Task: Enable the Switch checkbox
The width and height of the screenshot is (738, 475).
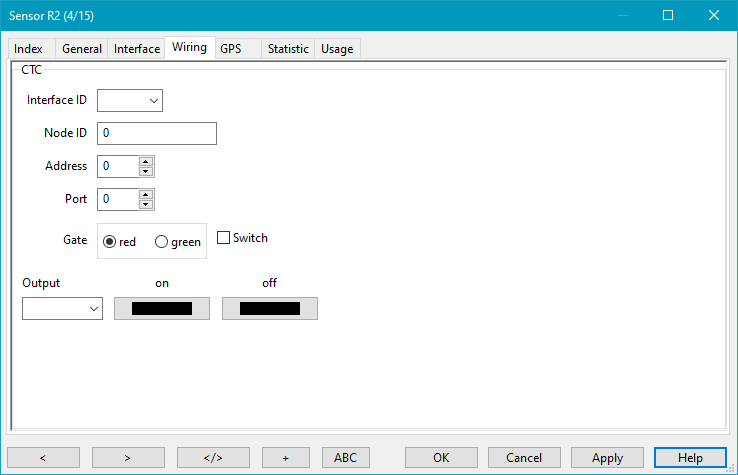Action: click(224, 238)
